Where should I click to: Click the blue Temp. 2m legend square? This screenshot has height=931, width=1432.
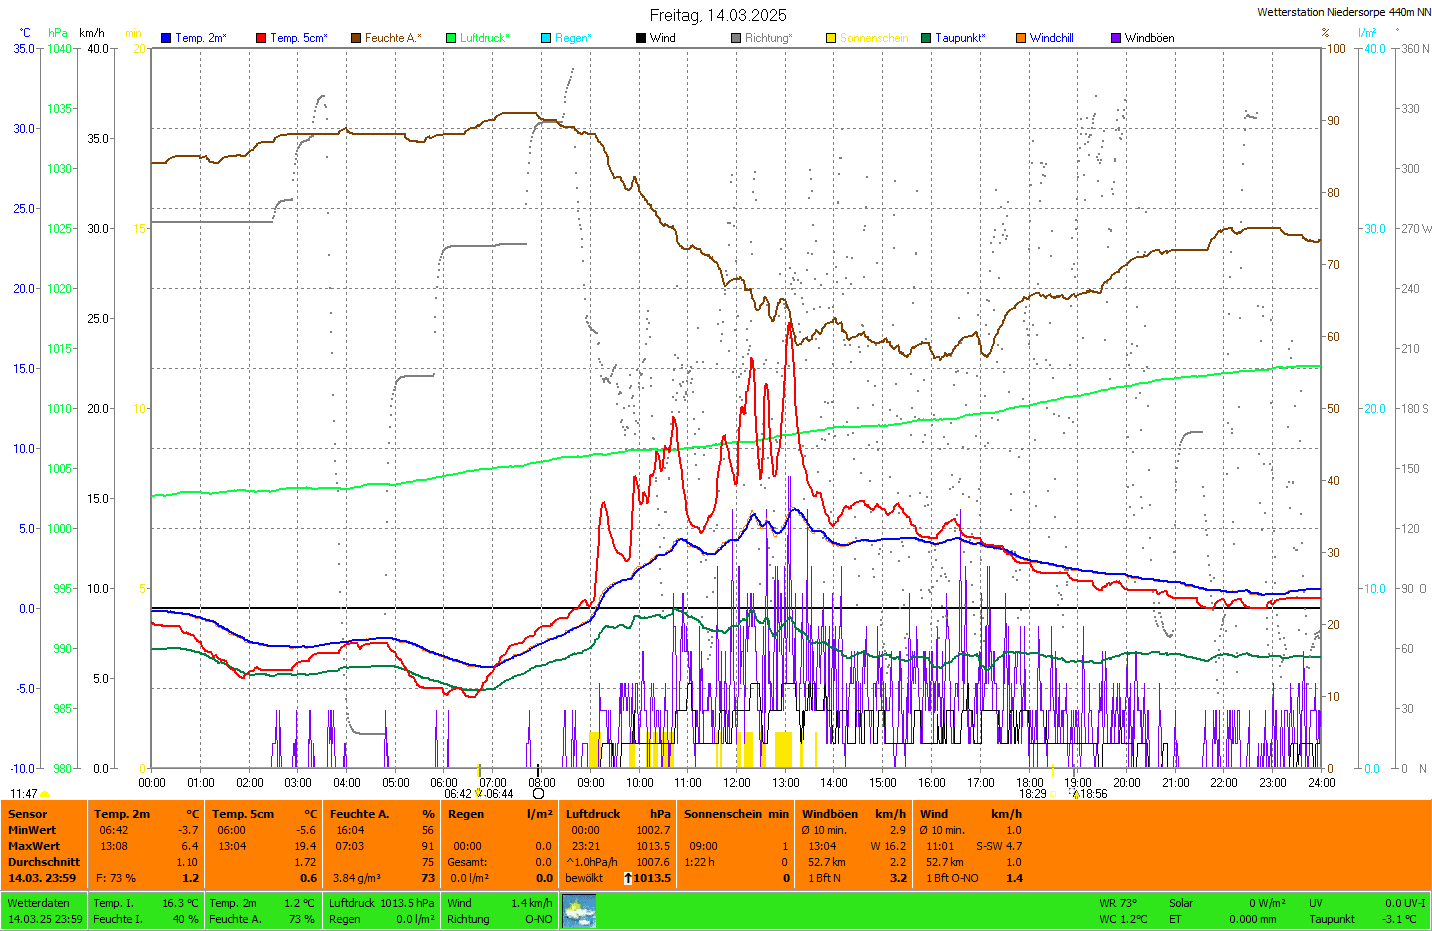point(166,38)
